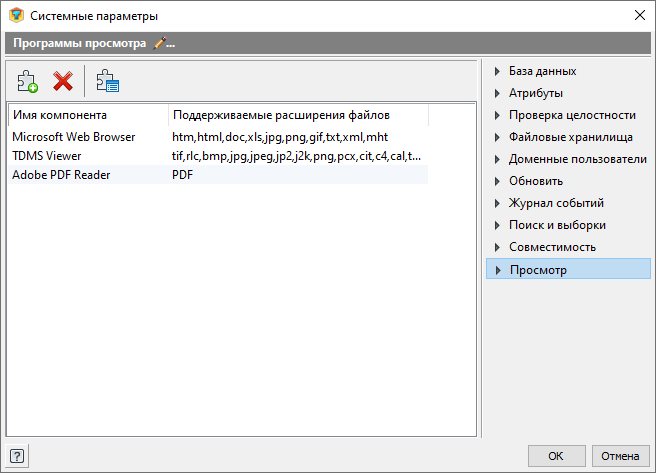Click the Отмена button
Viewport: 656px width, 473px height.
click(620, 456)
